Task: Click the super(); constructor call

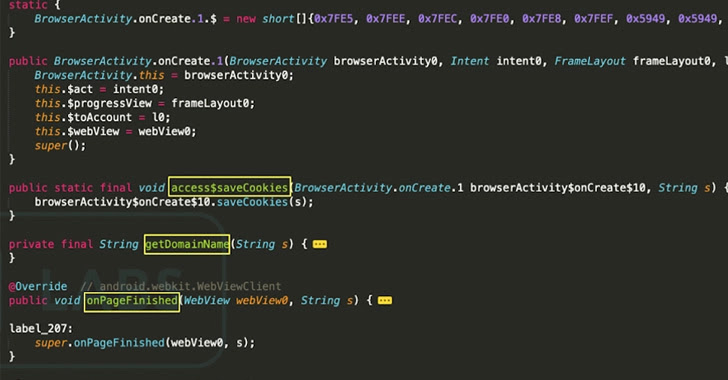Action: 60,146
